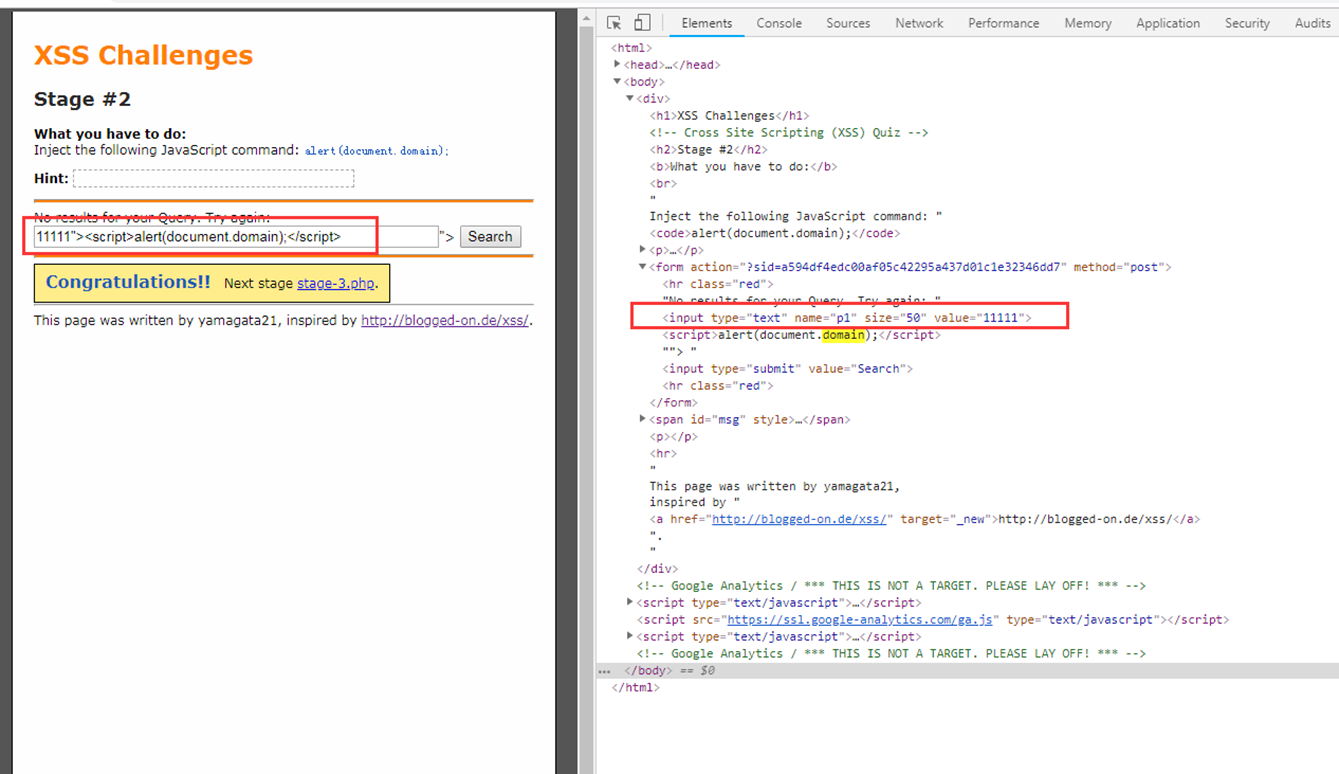Select the b "What you have to do:" node
This screenshot has height=774, width=1339.
point(743,167)
